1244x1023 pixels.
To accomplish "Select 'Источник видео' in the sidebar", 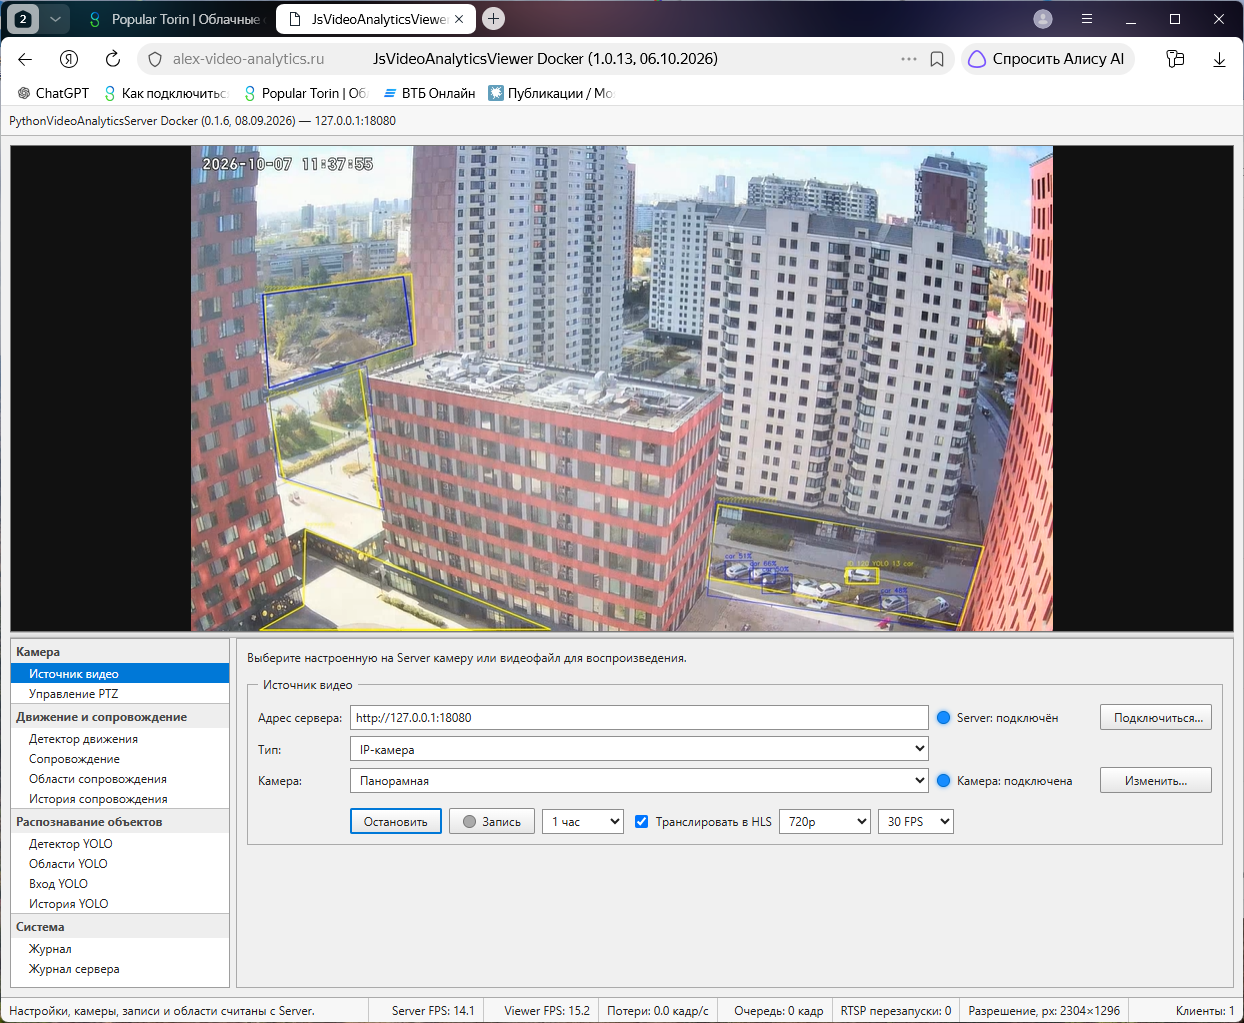I will (x=120, y=674).
